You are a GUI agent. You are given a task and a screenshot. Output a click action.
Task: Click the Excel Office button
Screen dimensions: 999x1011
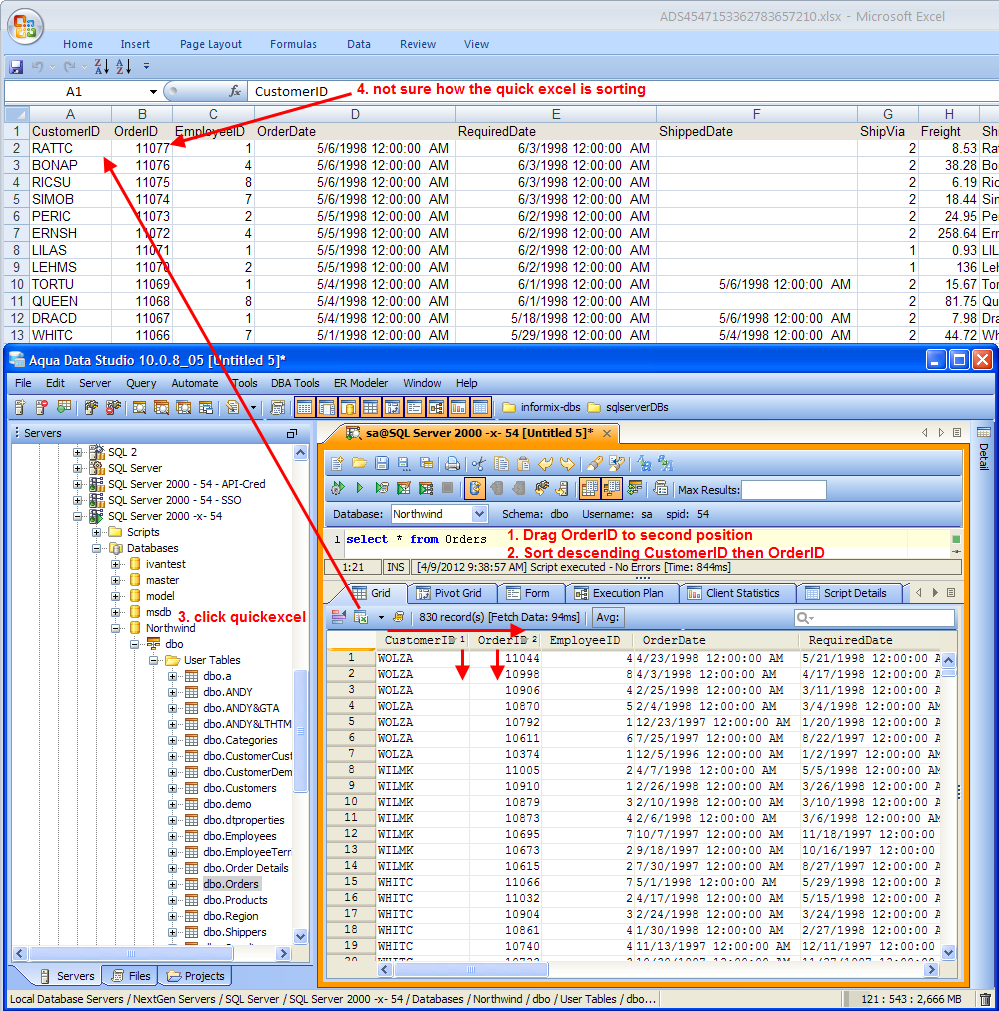pos(25,26)
